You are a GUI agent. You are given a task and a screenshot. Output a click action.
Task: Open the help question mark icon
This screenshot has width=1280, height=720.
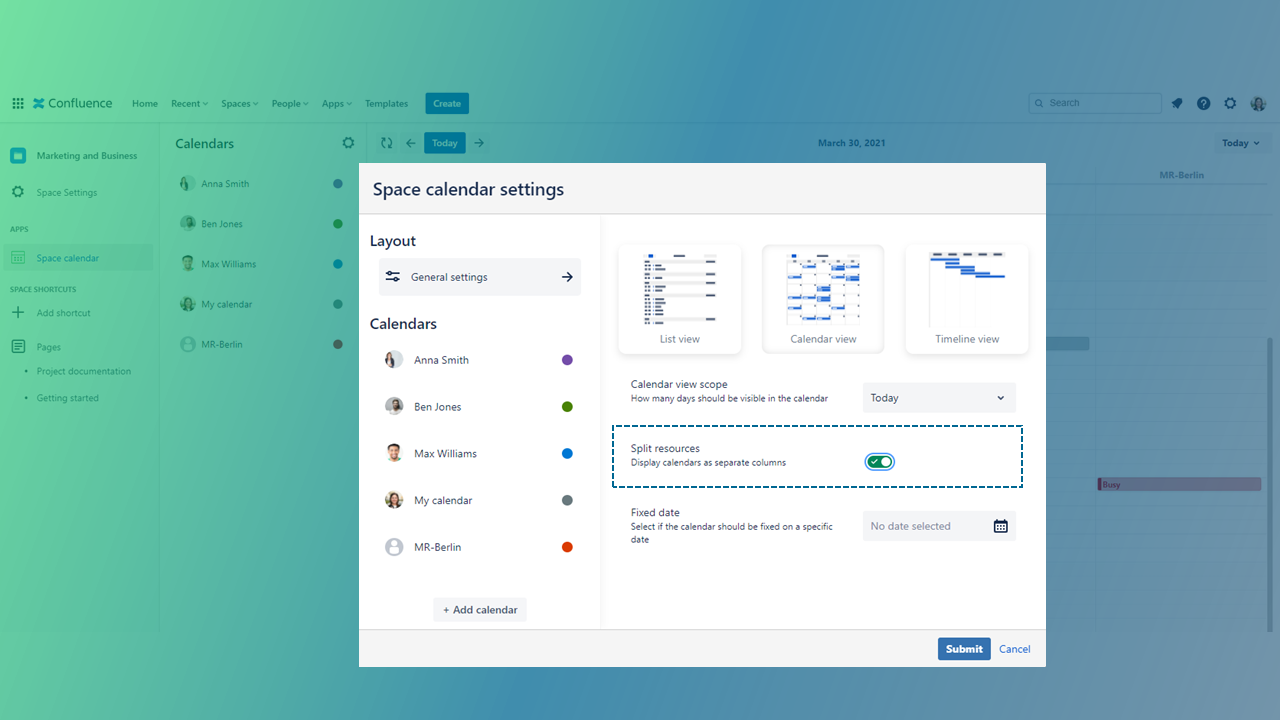[1203, 102]
